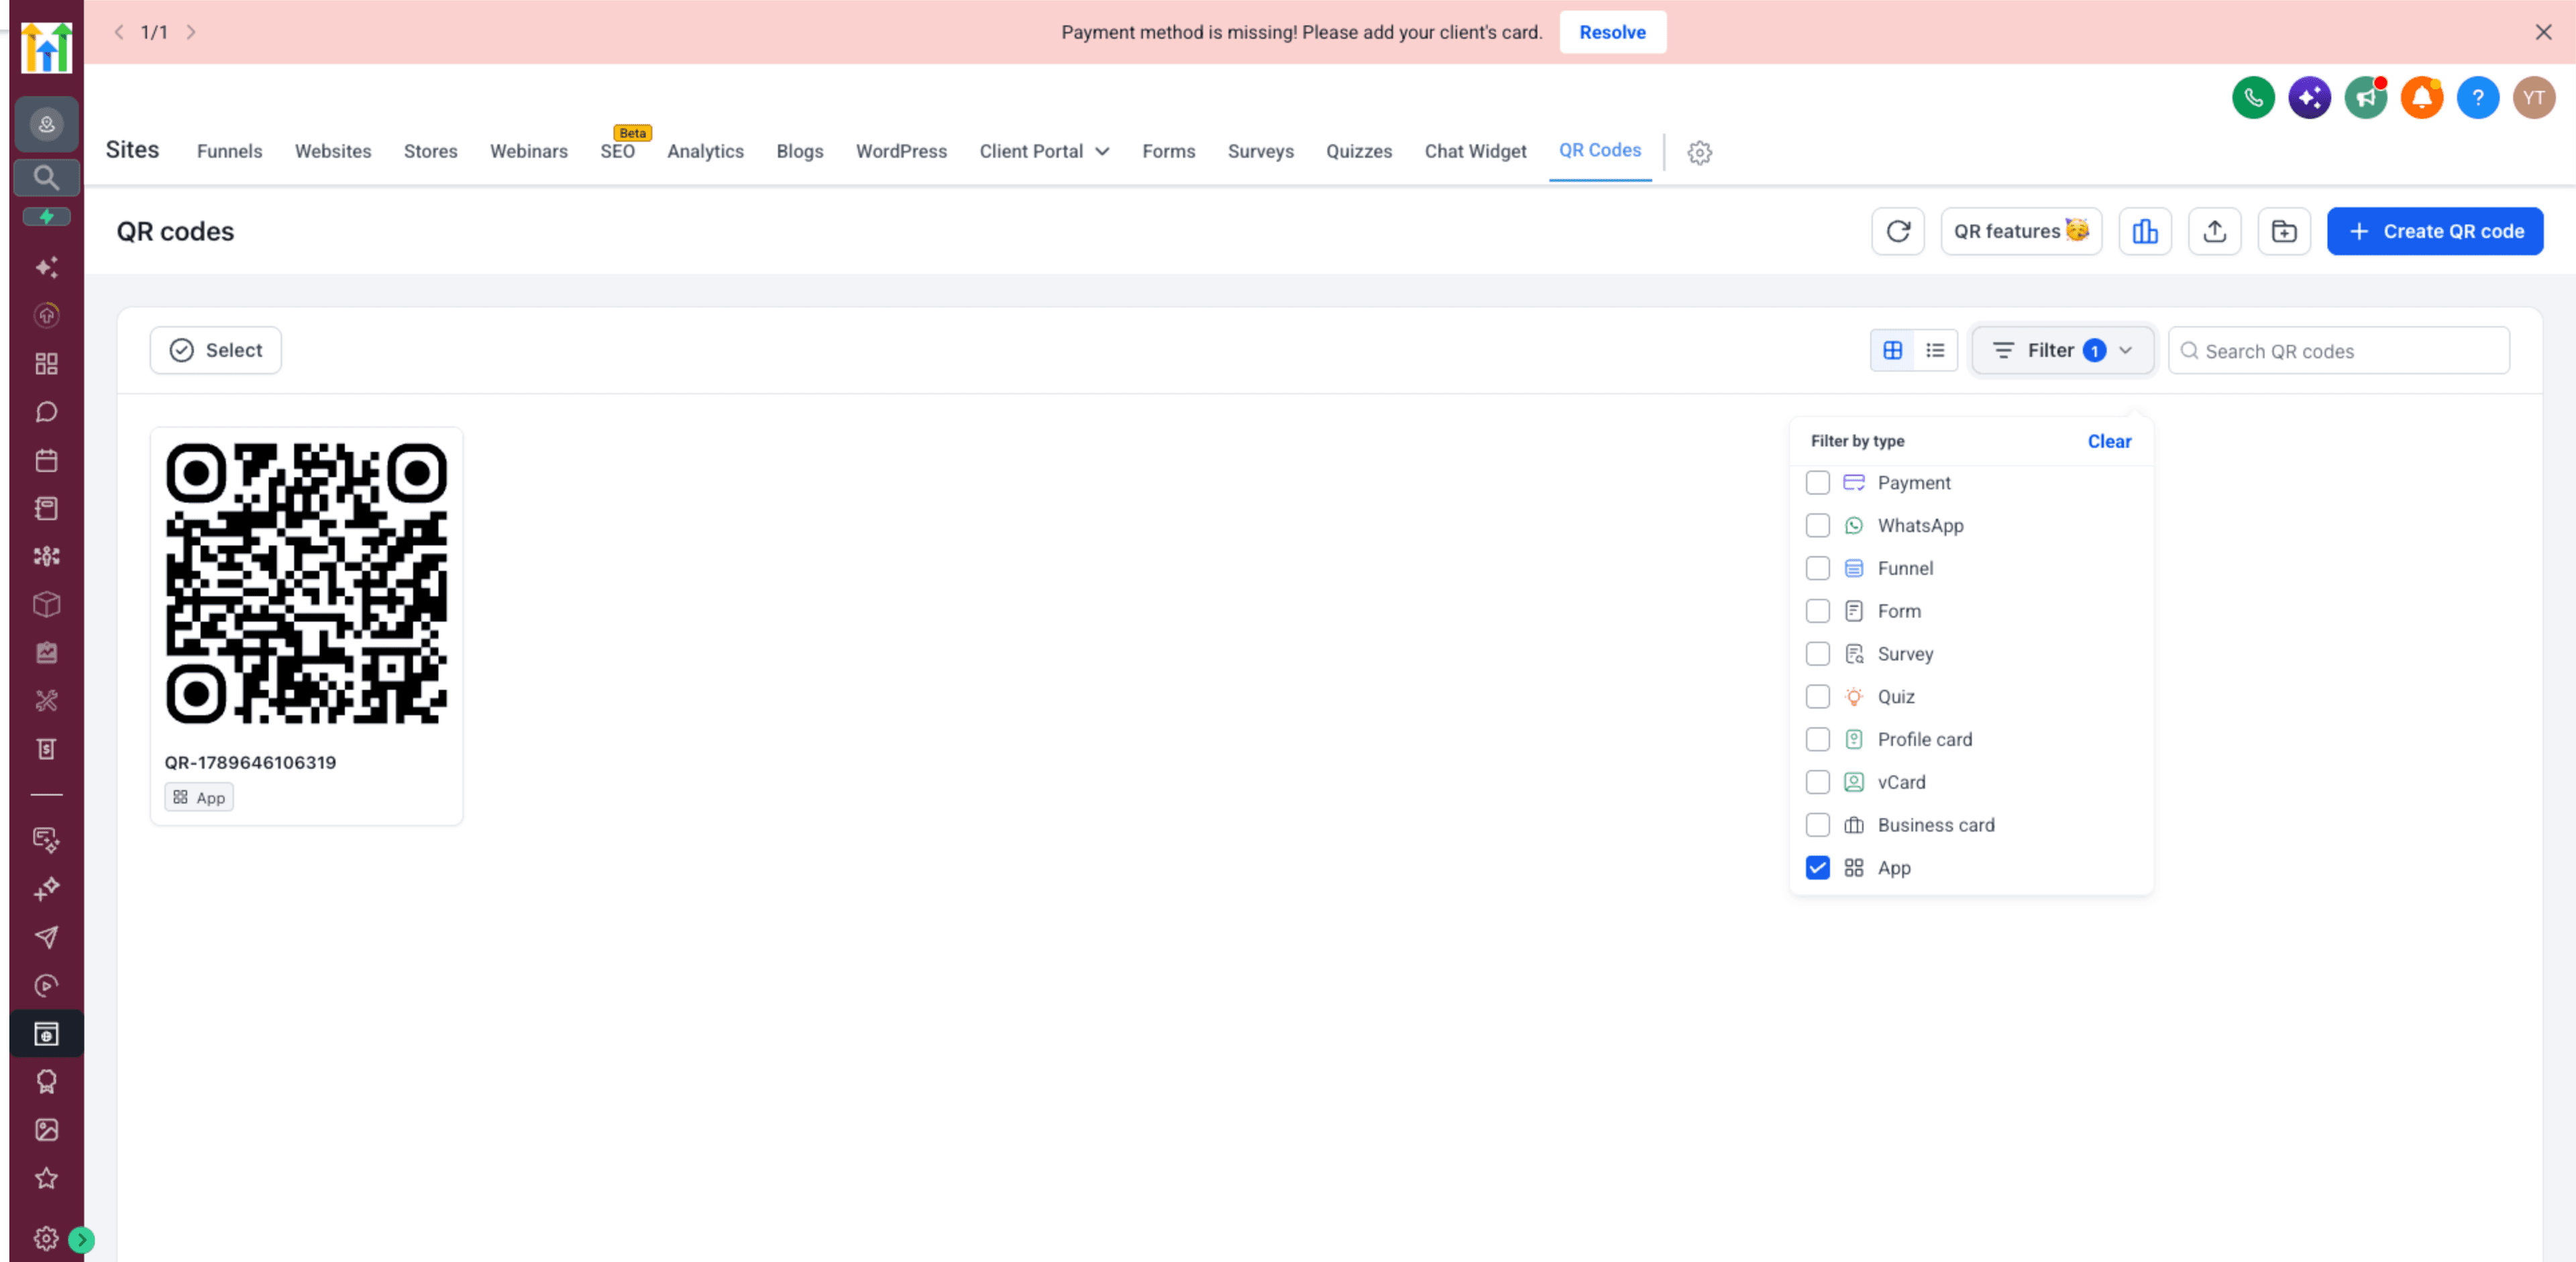Open the blue help question mark icon
This screenshot has width=2576, height=1262.
(x=2477, y=97)
